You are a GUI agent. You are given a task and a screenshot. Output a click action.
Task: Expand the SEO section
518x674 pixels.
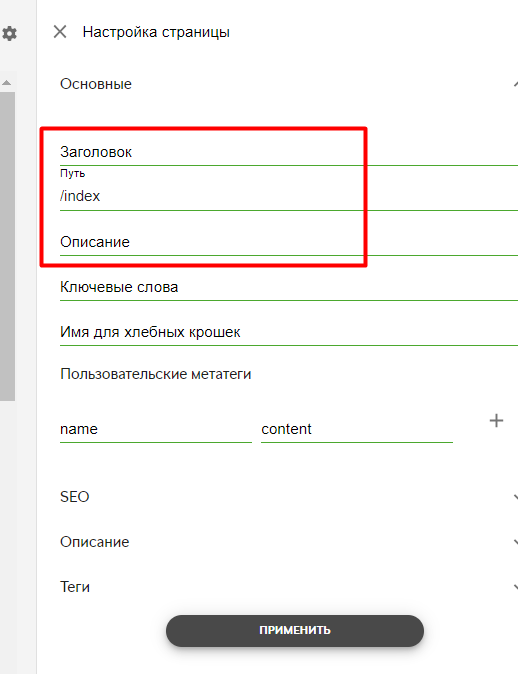tap(515, 497)
